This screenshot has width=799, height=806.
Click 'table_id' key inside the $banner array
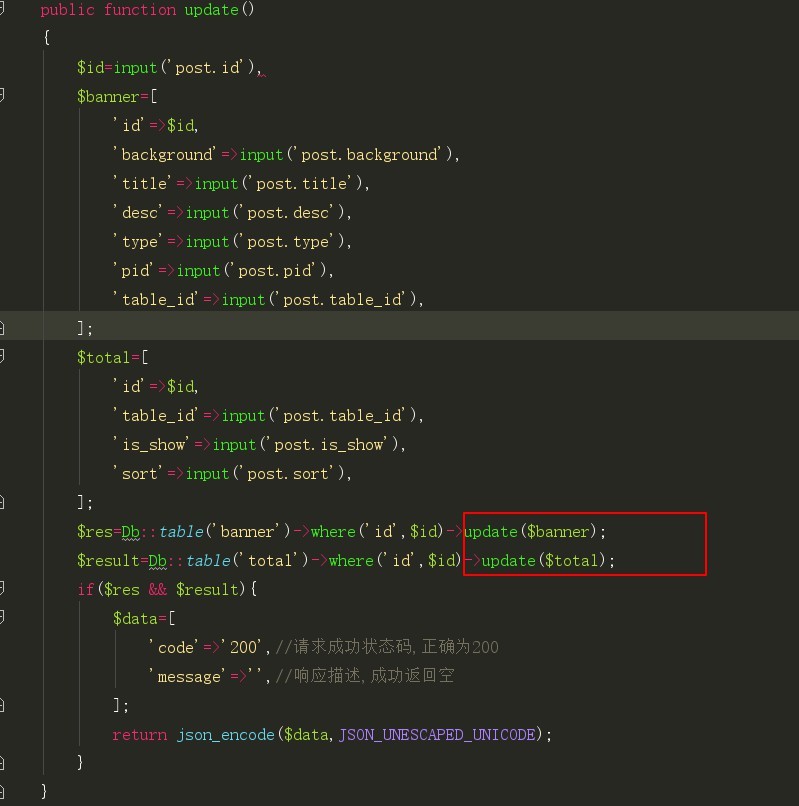(156, 300)
